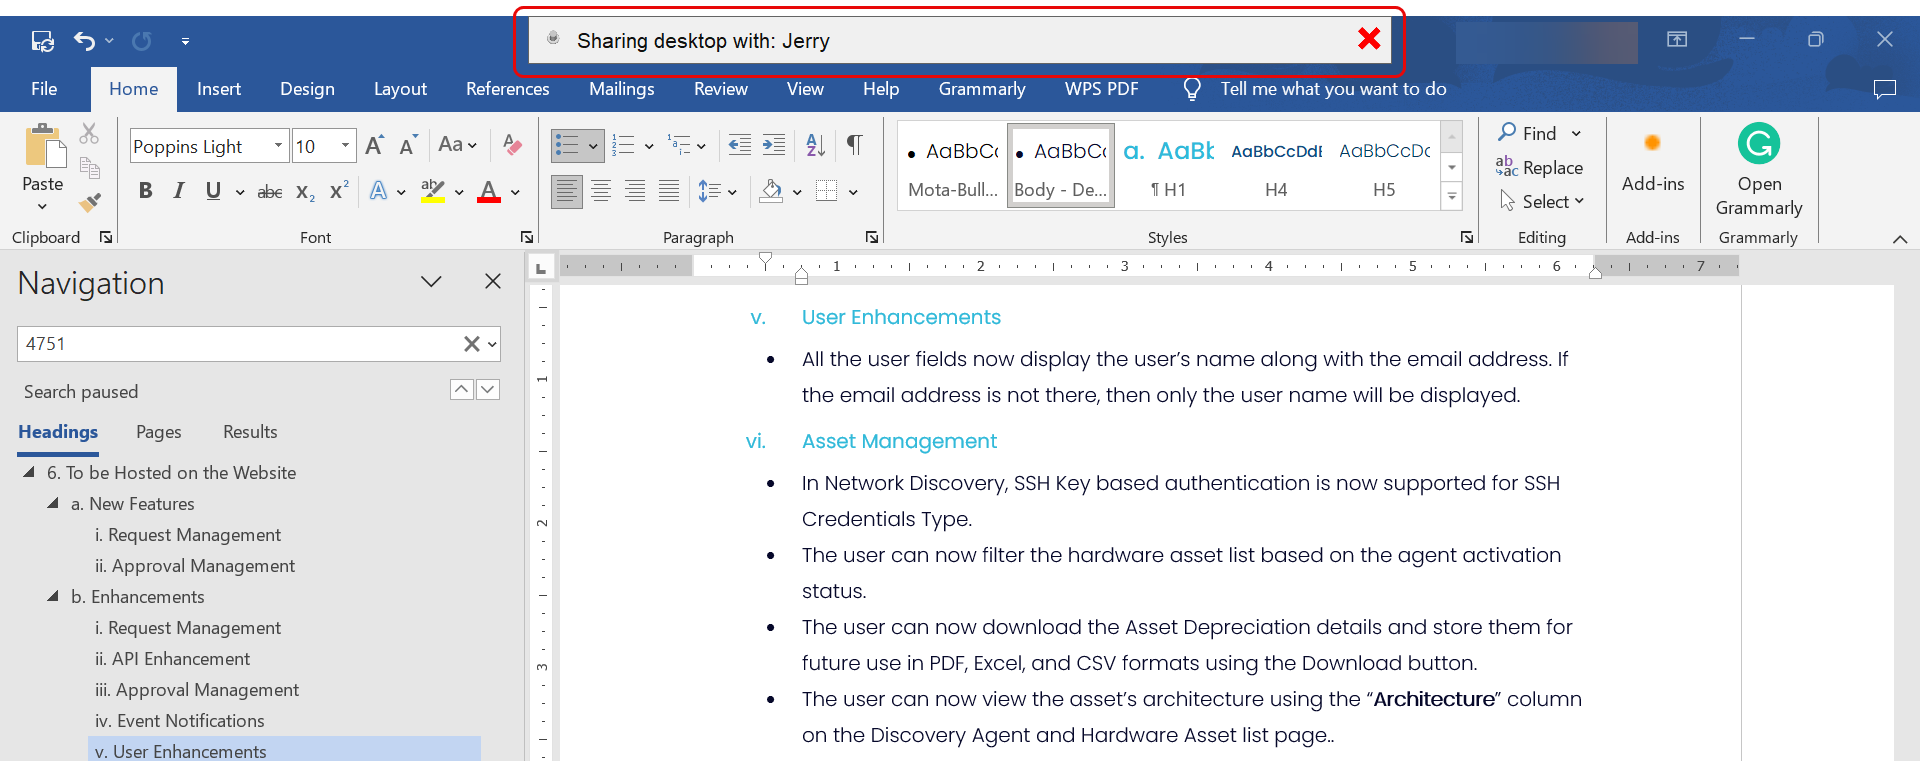Open the font name dropdown
This screenshot has height=761, width=1920.
coord(278,146)
